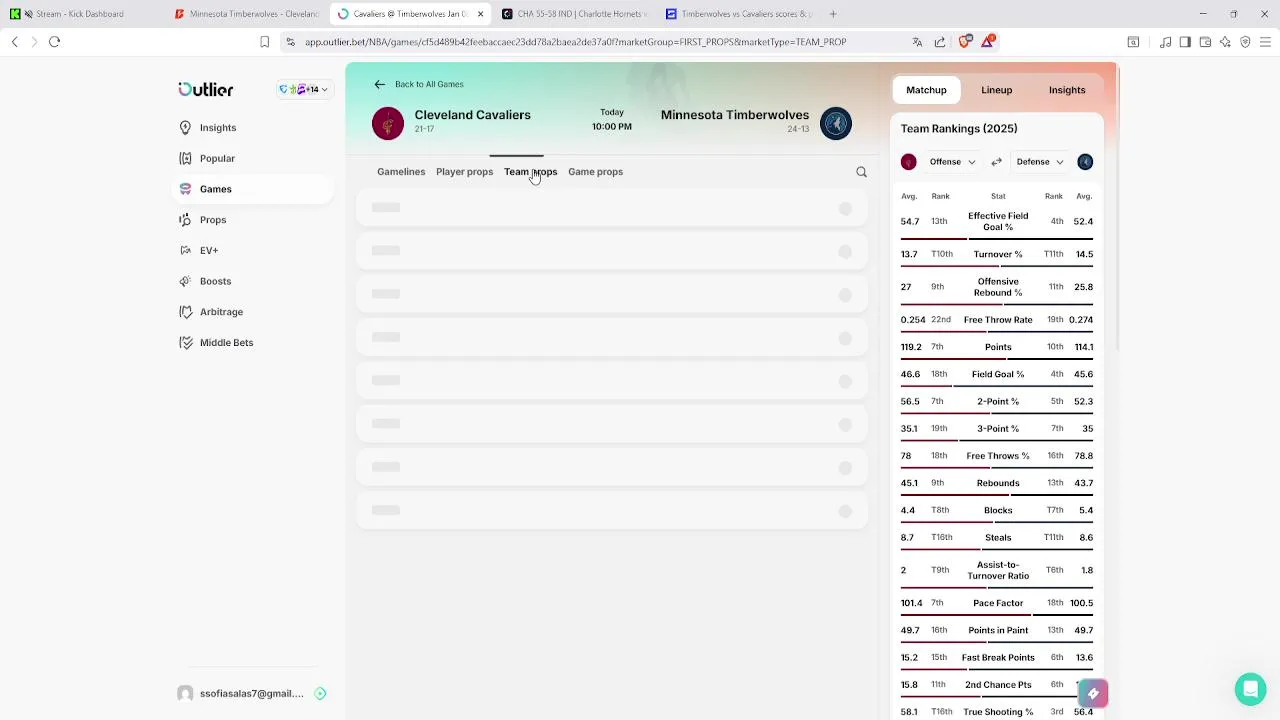Select the Team props tab
Image resolution: width=1280 pixels, height=720 pixels.
tap(530, 172)
